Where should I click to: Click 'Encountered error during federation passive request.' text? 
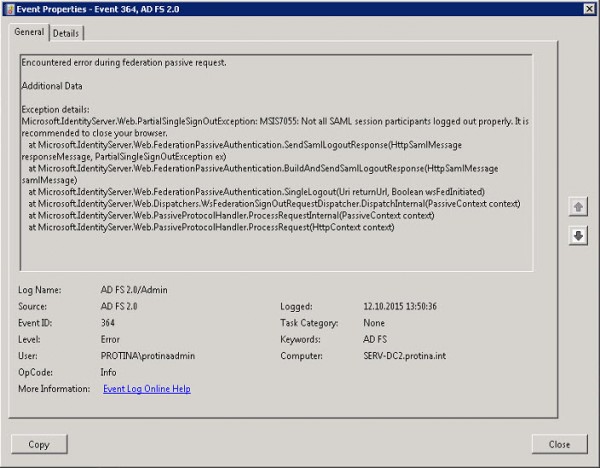[124, 62]
